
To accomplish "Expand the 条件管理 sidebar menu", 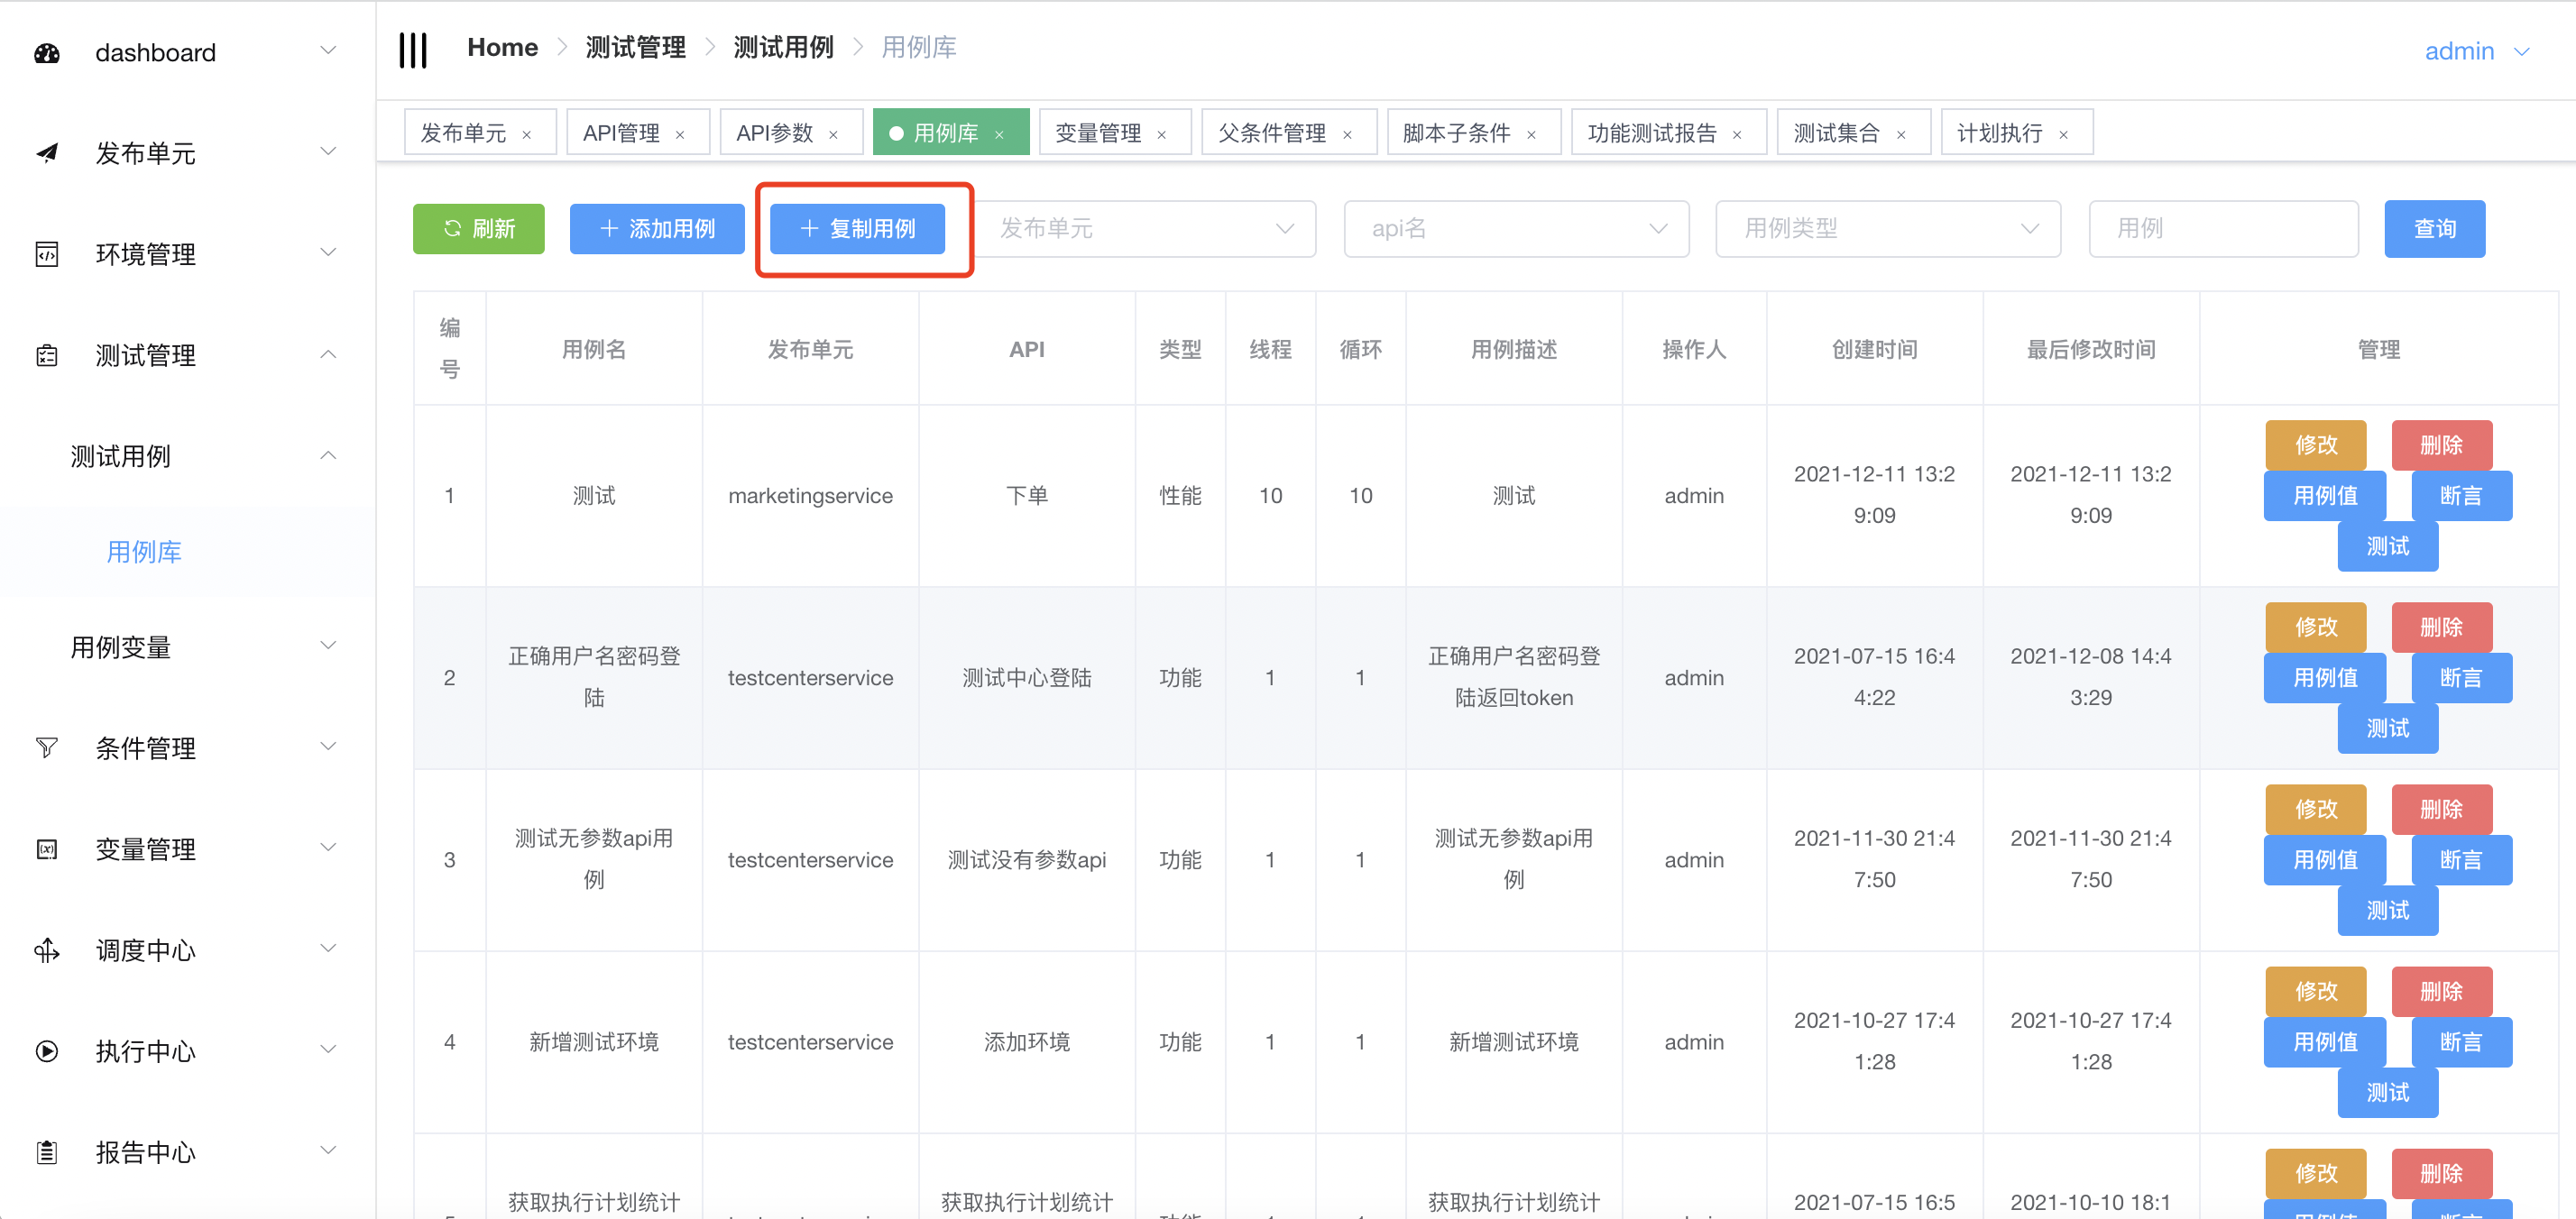I will click(328, 746).
